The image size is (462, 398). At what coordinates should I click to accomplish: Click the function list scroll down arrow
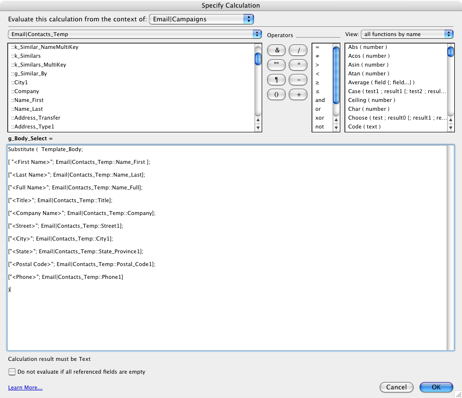[450, 127]
